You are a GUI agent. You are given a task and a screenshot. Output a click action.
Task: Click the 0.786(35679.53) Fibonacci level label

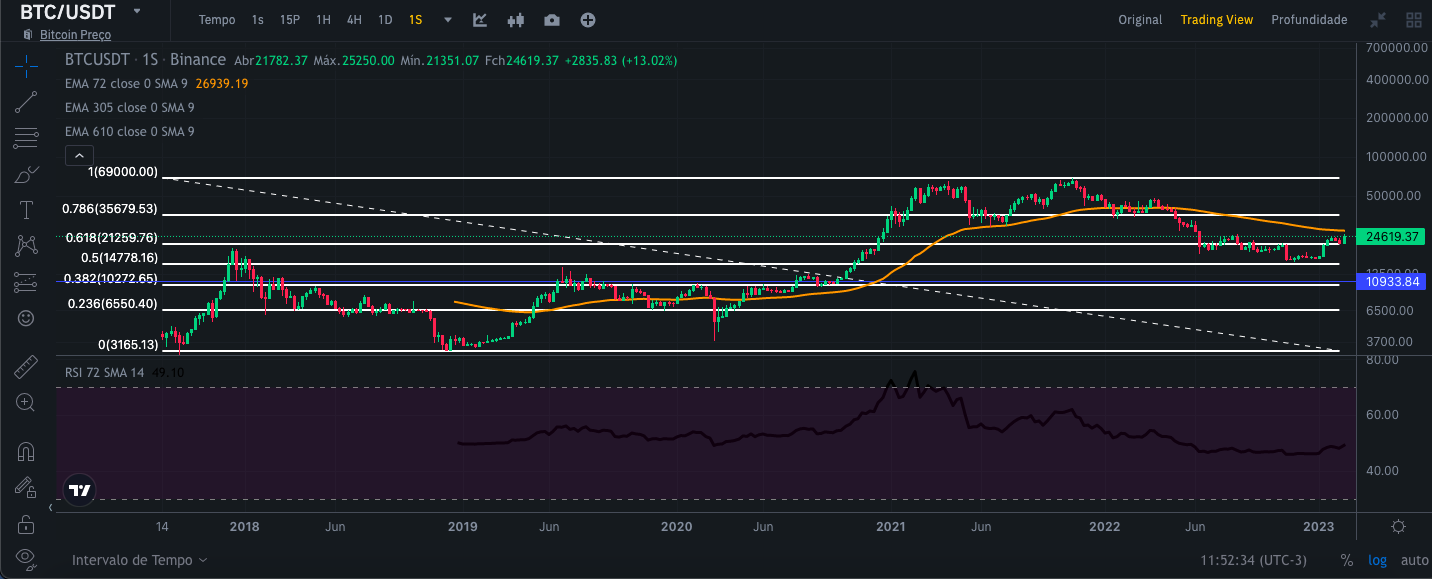point(110,209)
